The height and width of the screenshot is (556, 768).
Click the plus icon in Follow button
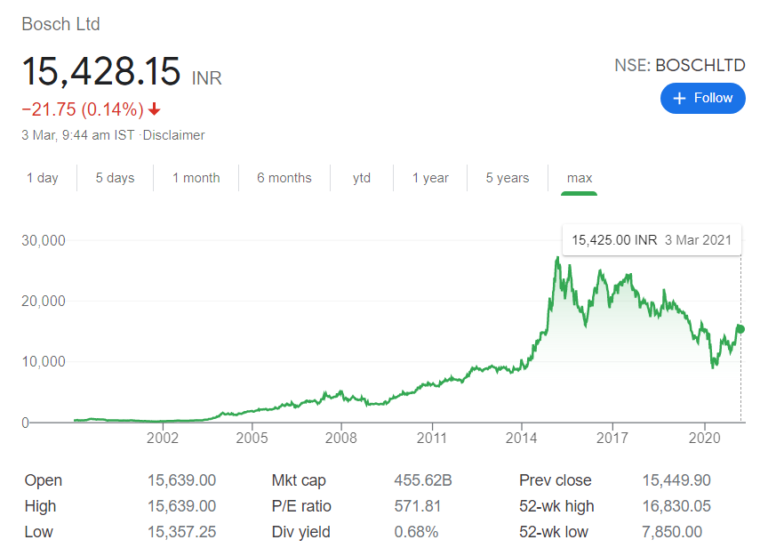point(679,98)
